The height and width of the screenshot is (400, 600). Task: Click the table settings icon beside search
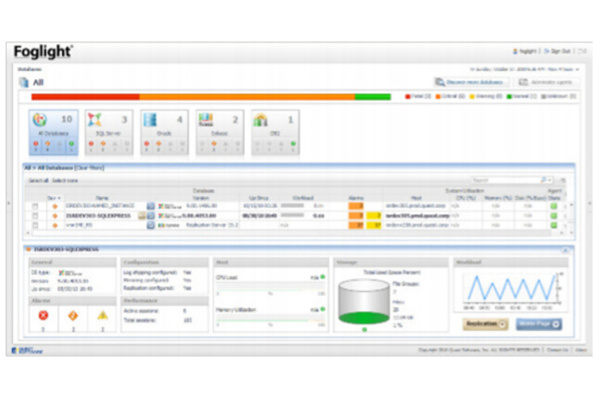[563, 180]
